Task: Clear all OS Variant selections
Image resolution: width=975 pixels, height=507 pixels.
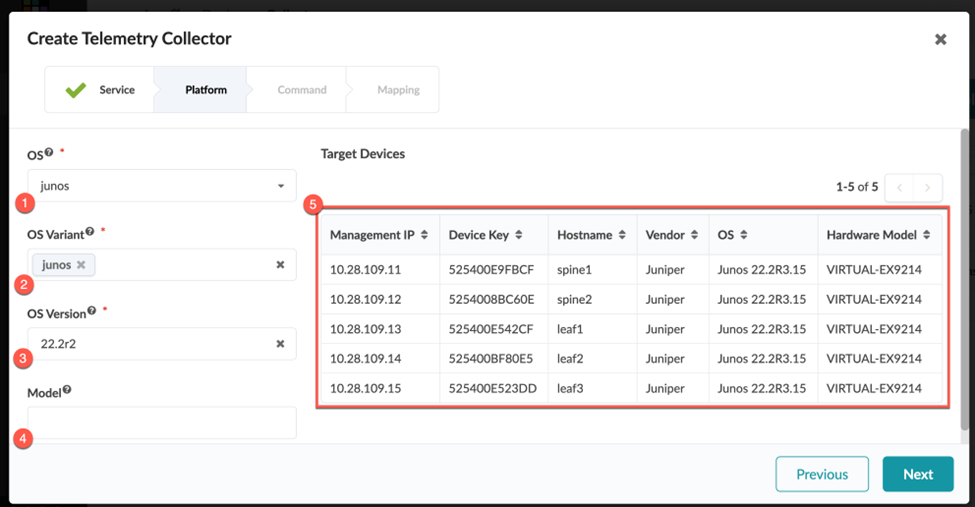Action: (x=280, y=265)
